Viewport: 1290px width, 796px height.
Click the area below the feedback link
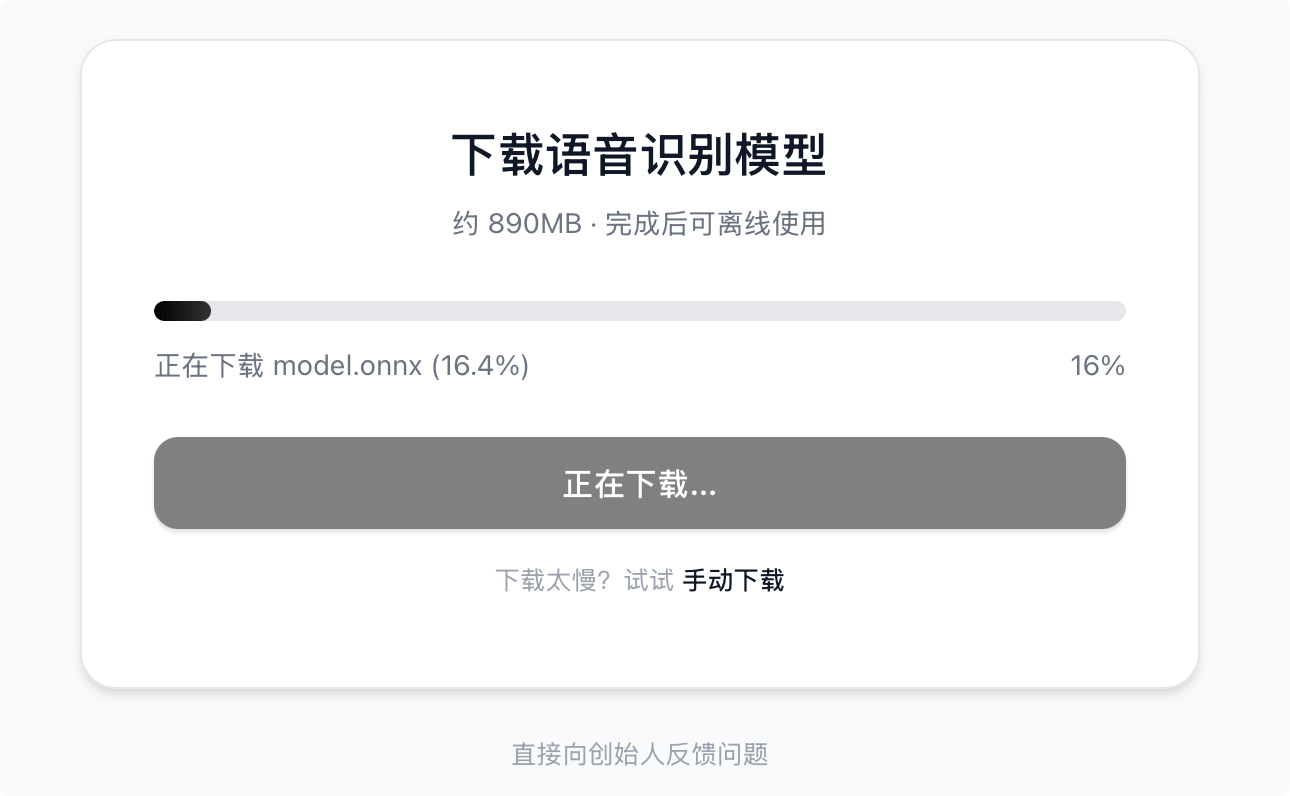point(640,785)
